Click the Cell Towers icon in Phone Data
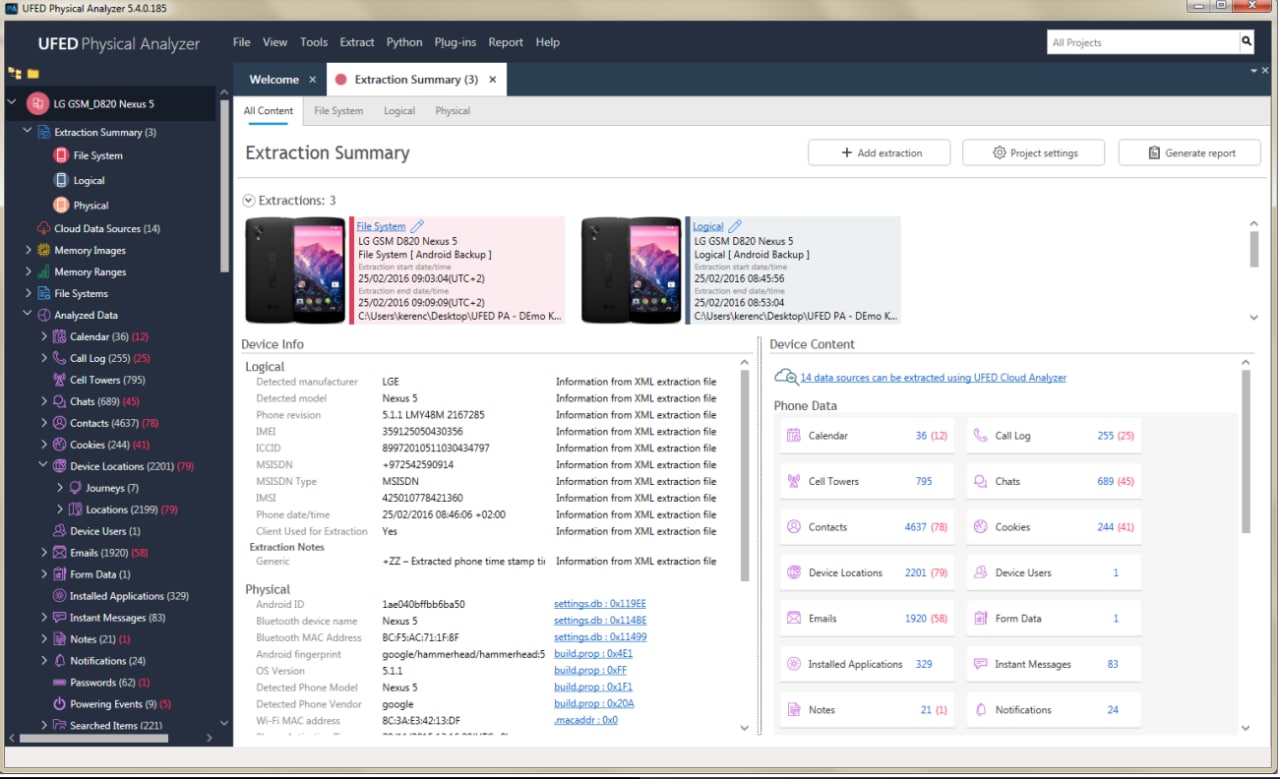This screenshot has height=779, width=1280. pos(794,481)
